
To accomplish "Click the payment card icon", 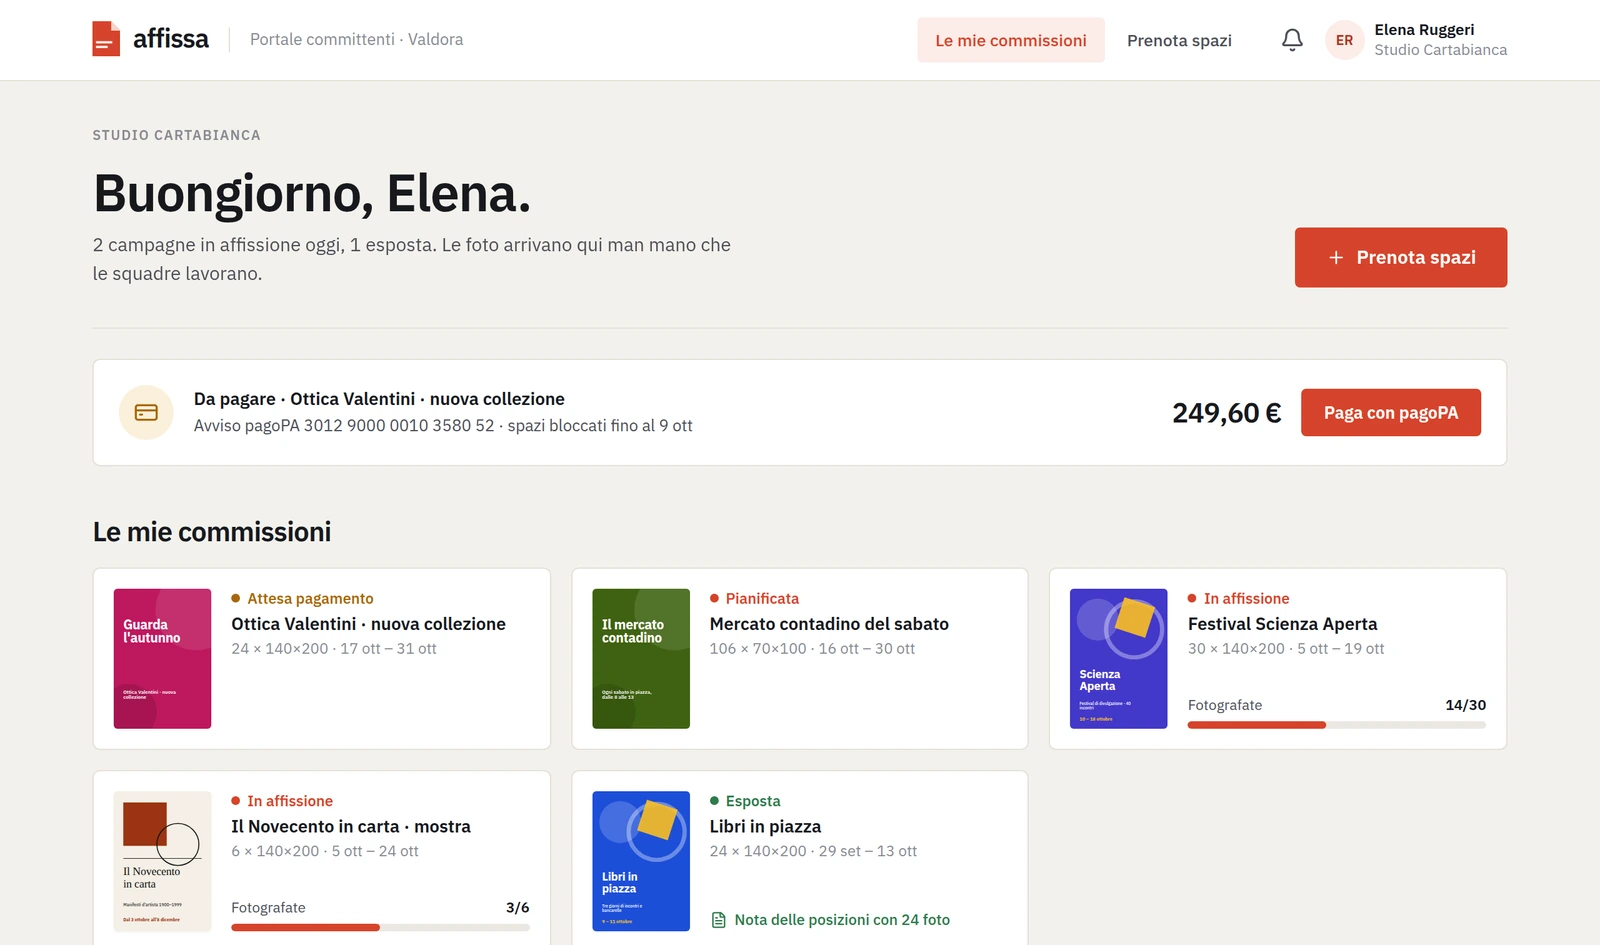I will [x=146, y=412].
